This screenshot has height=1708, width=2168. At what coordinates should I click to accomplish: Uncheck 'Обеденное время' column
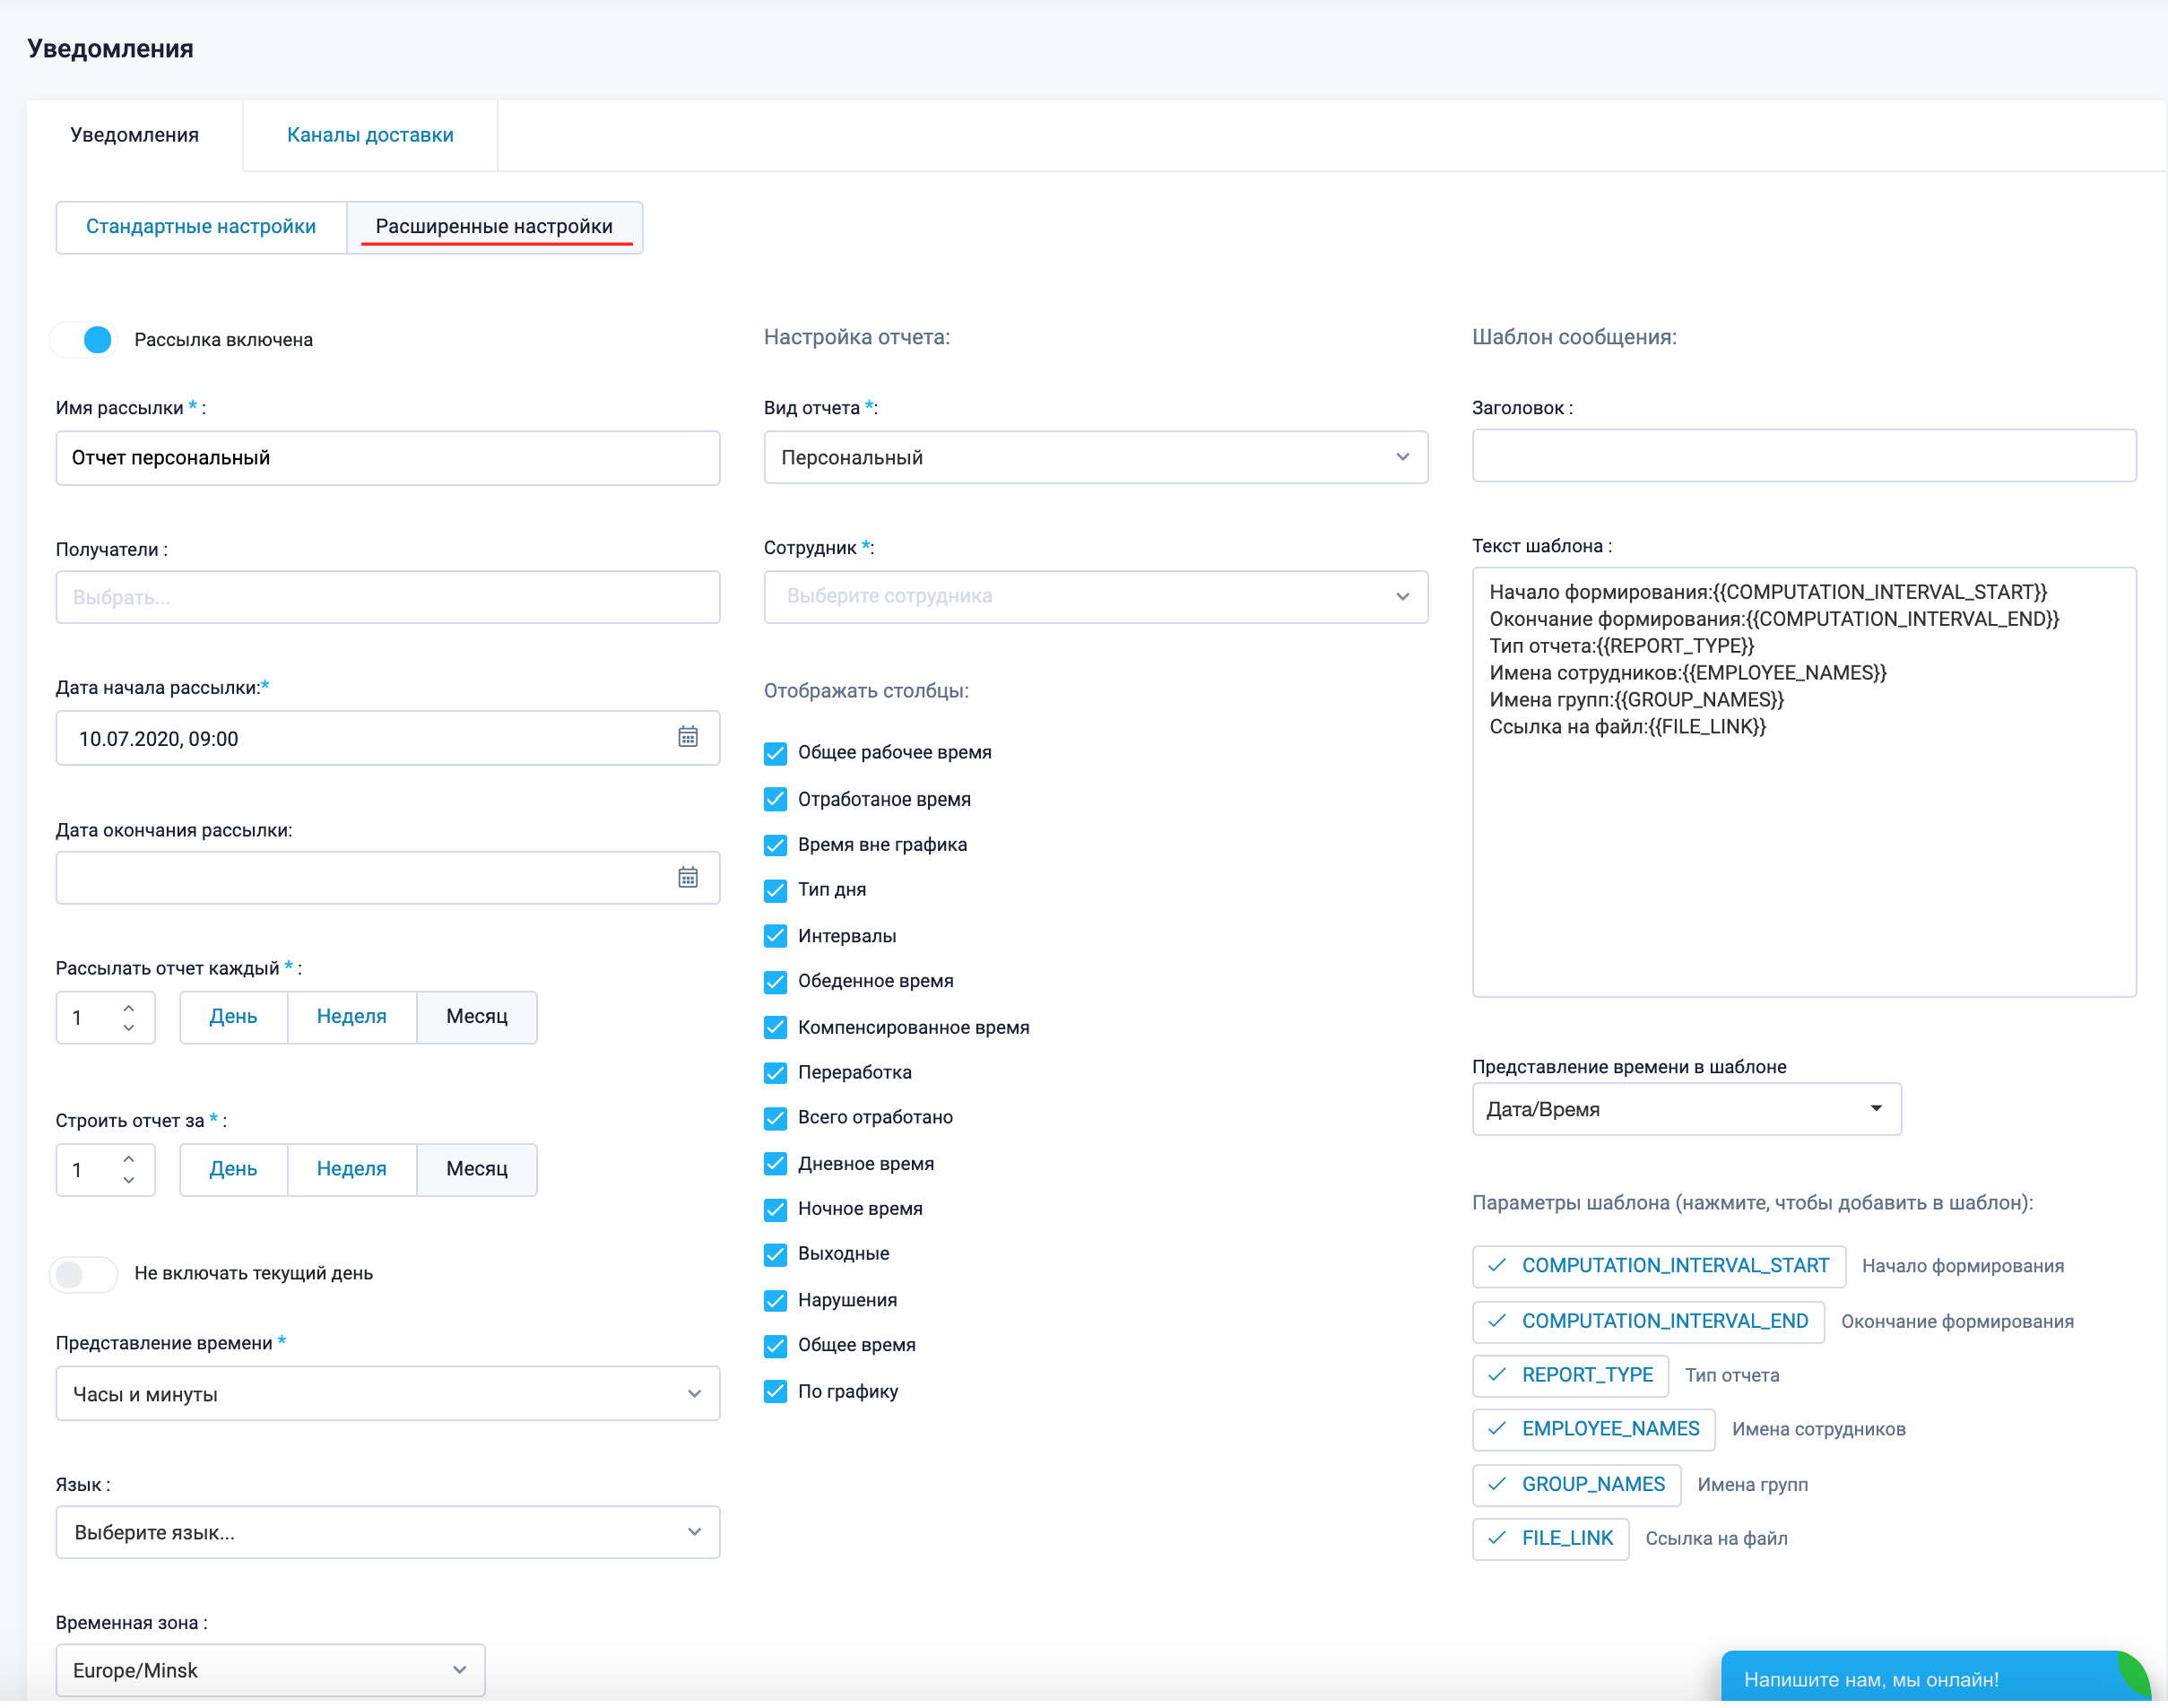pyautogui.click(x=775, y=982)
